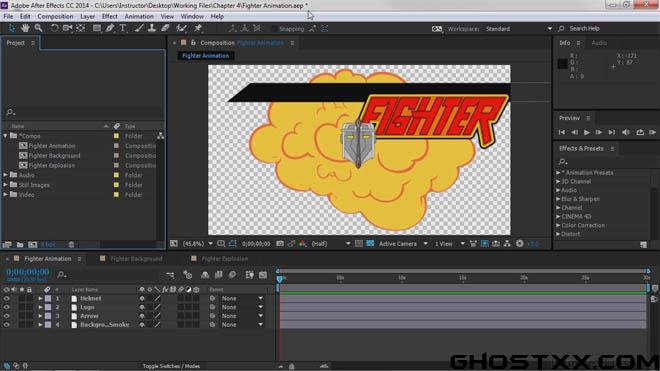The height and width of the screenshot is (371, 660).
Task: Switch to the Fighter Explosion timeline tab
Action: tap(225, 259)
